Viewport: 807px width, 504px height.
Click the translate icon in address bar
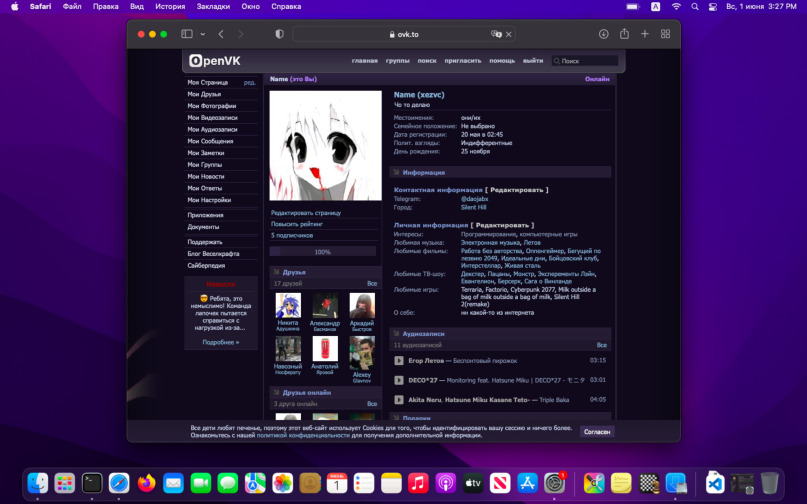tap(496, 34)
